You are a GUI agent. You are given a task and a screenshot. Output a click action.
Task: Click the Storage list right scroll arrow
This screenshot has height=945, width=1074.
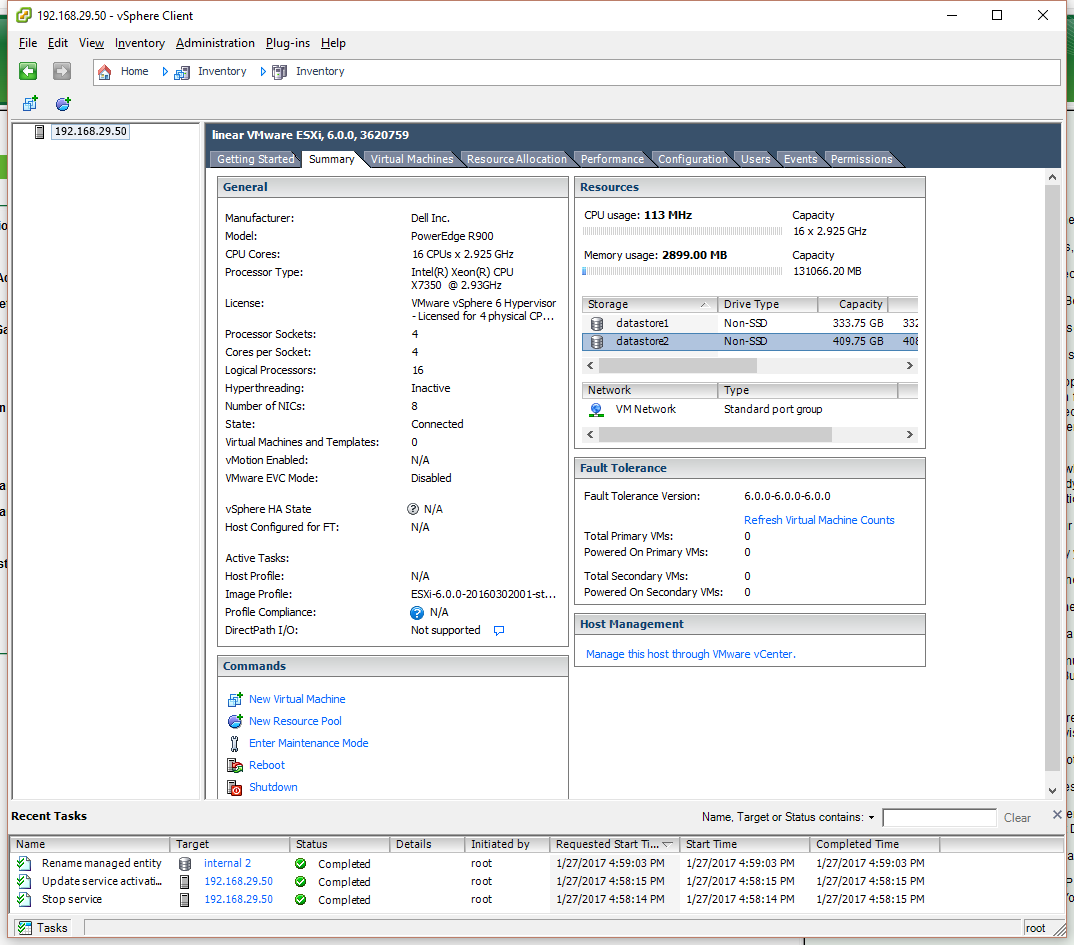tap(910, 366)
